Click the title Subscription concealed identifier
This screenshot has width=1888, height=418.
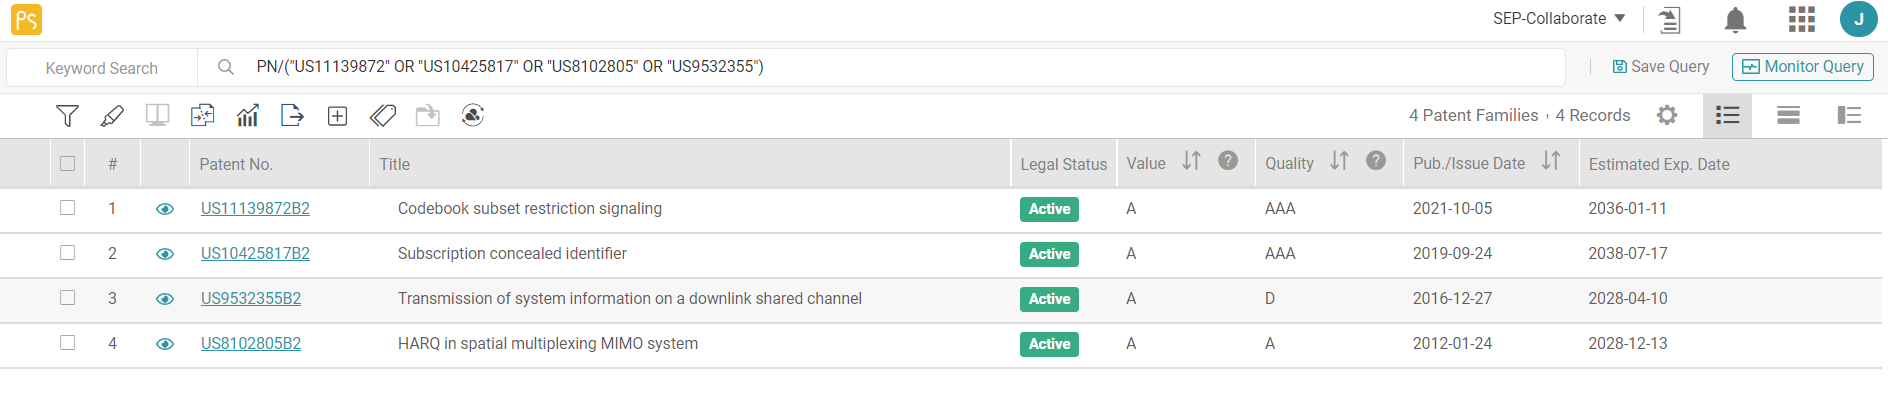tap(512, 254)
